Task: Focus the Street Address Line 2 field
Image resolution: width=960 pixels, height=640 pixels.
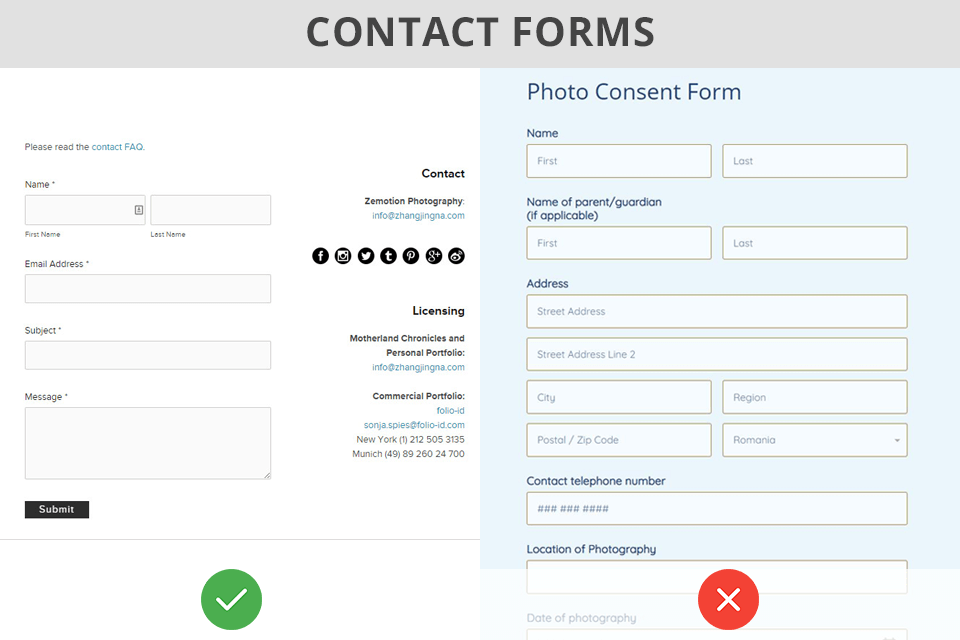Action: tap(717, 354)
